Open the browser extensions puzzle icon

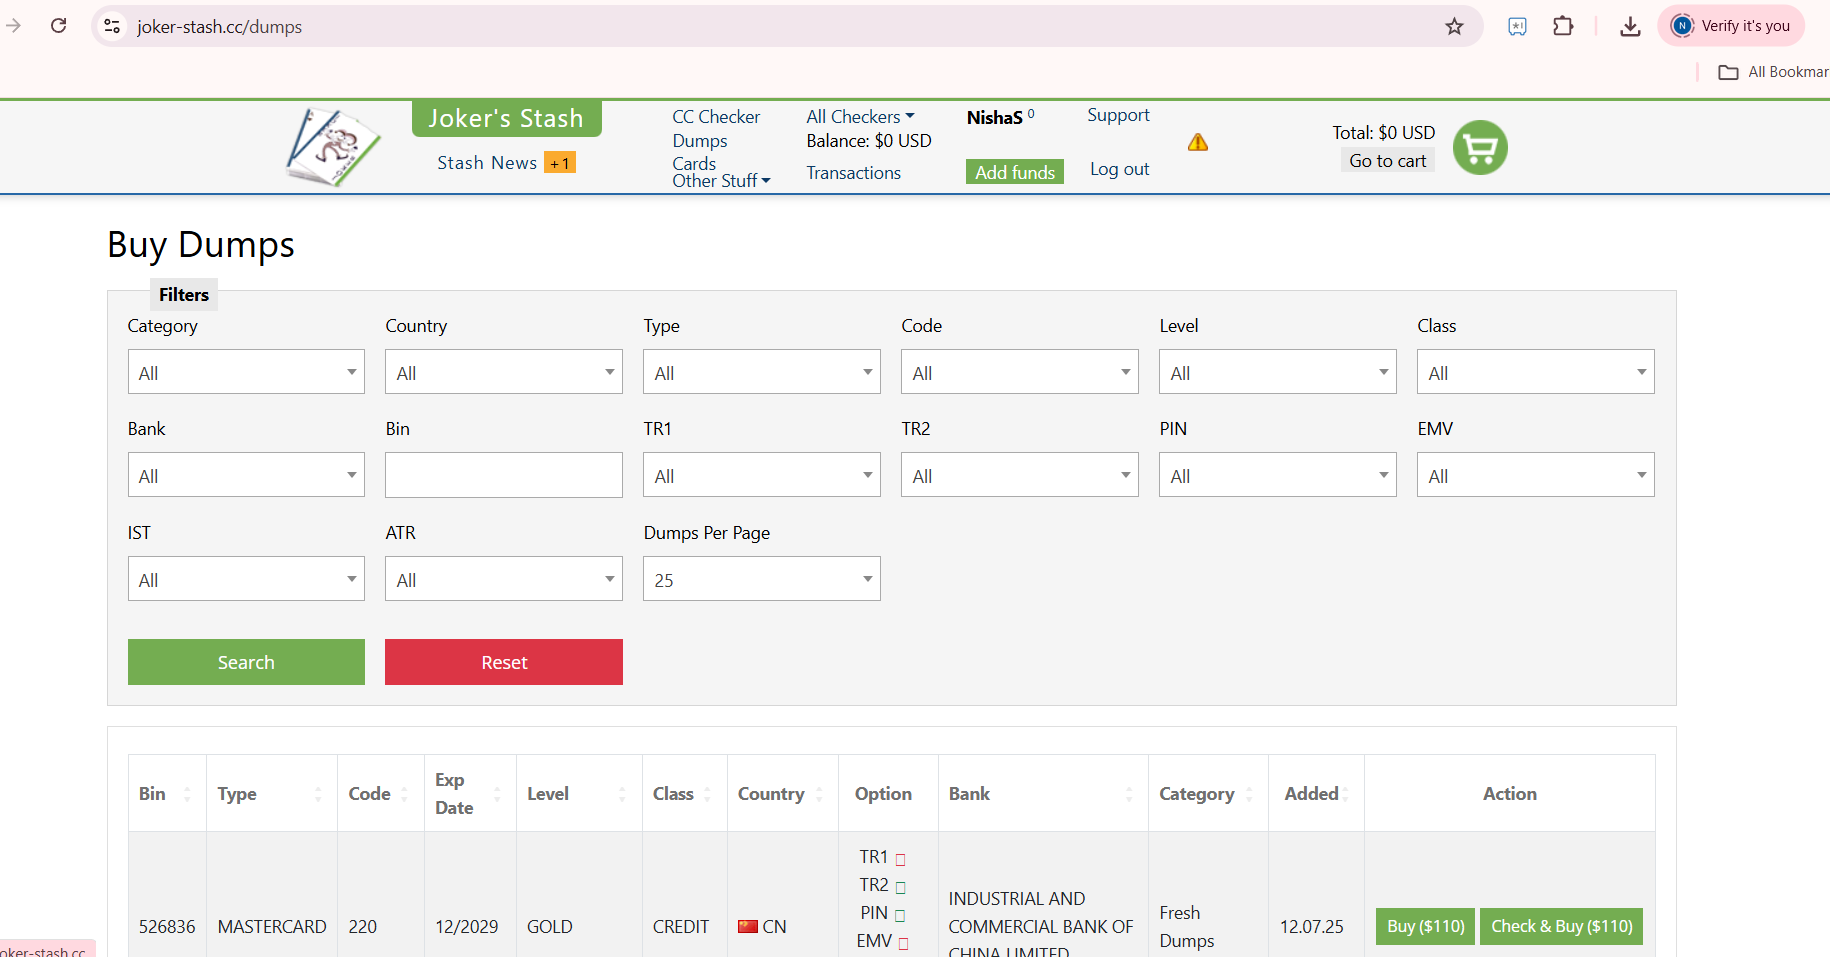(x=1563, y=26)
